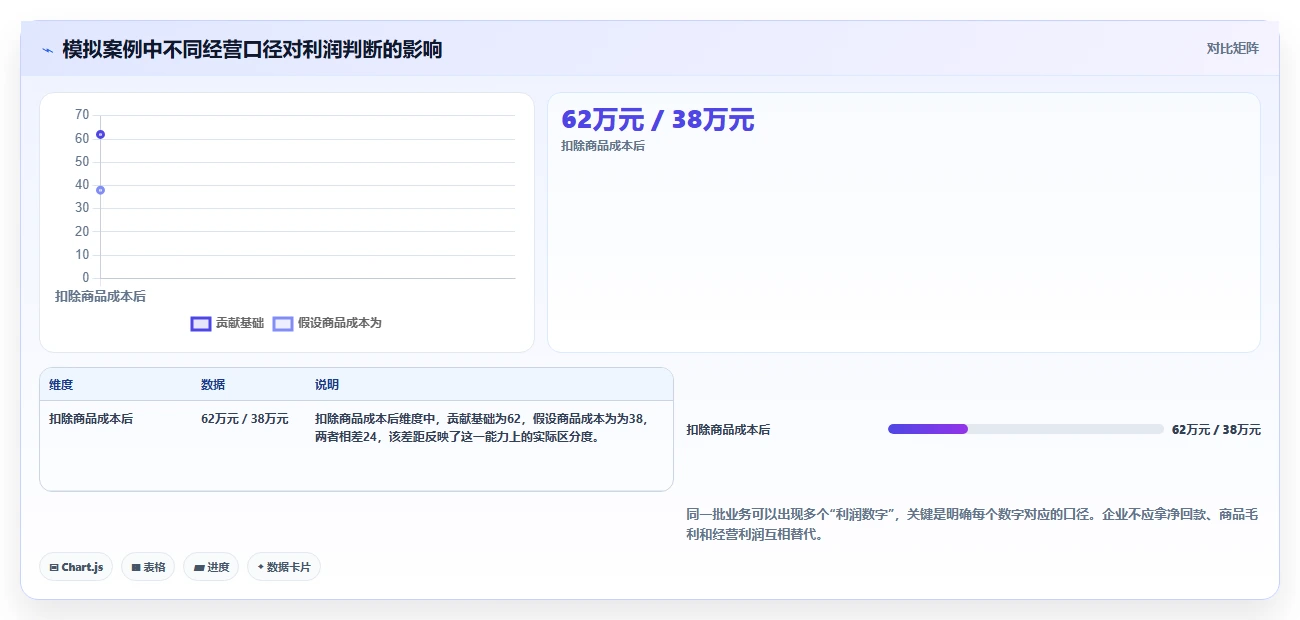Toggle the 假设商品成本为 legend swatch

click(x=283, y=323)
